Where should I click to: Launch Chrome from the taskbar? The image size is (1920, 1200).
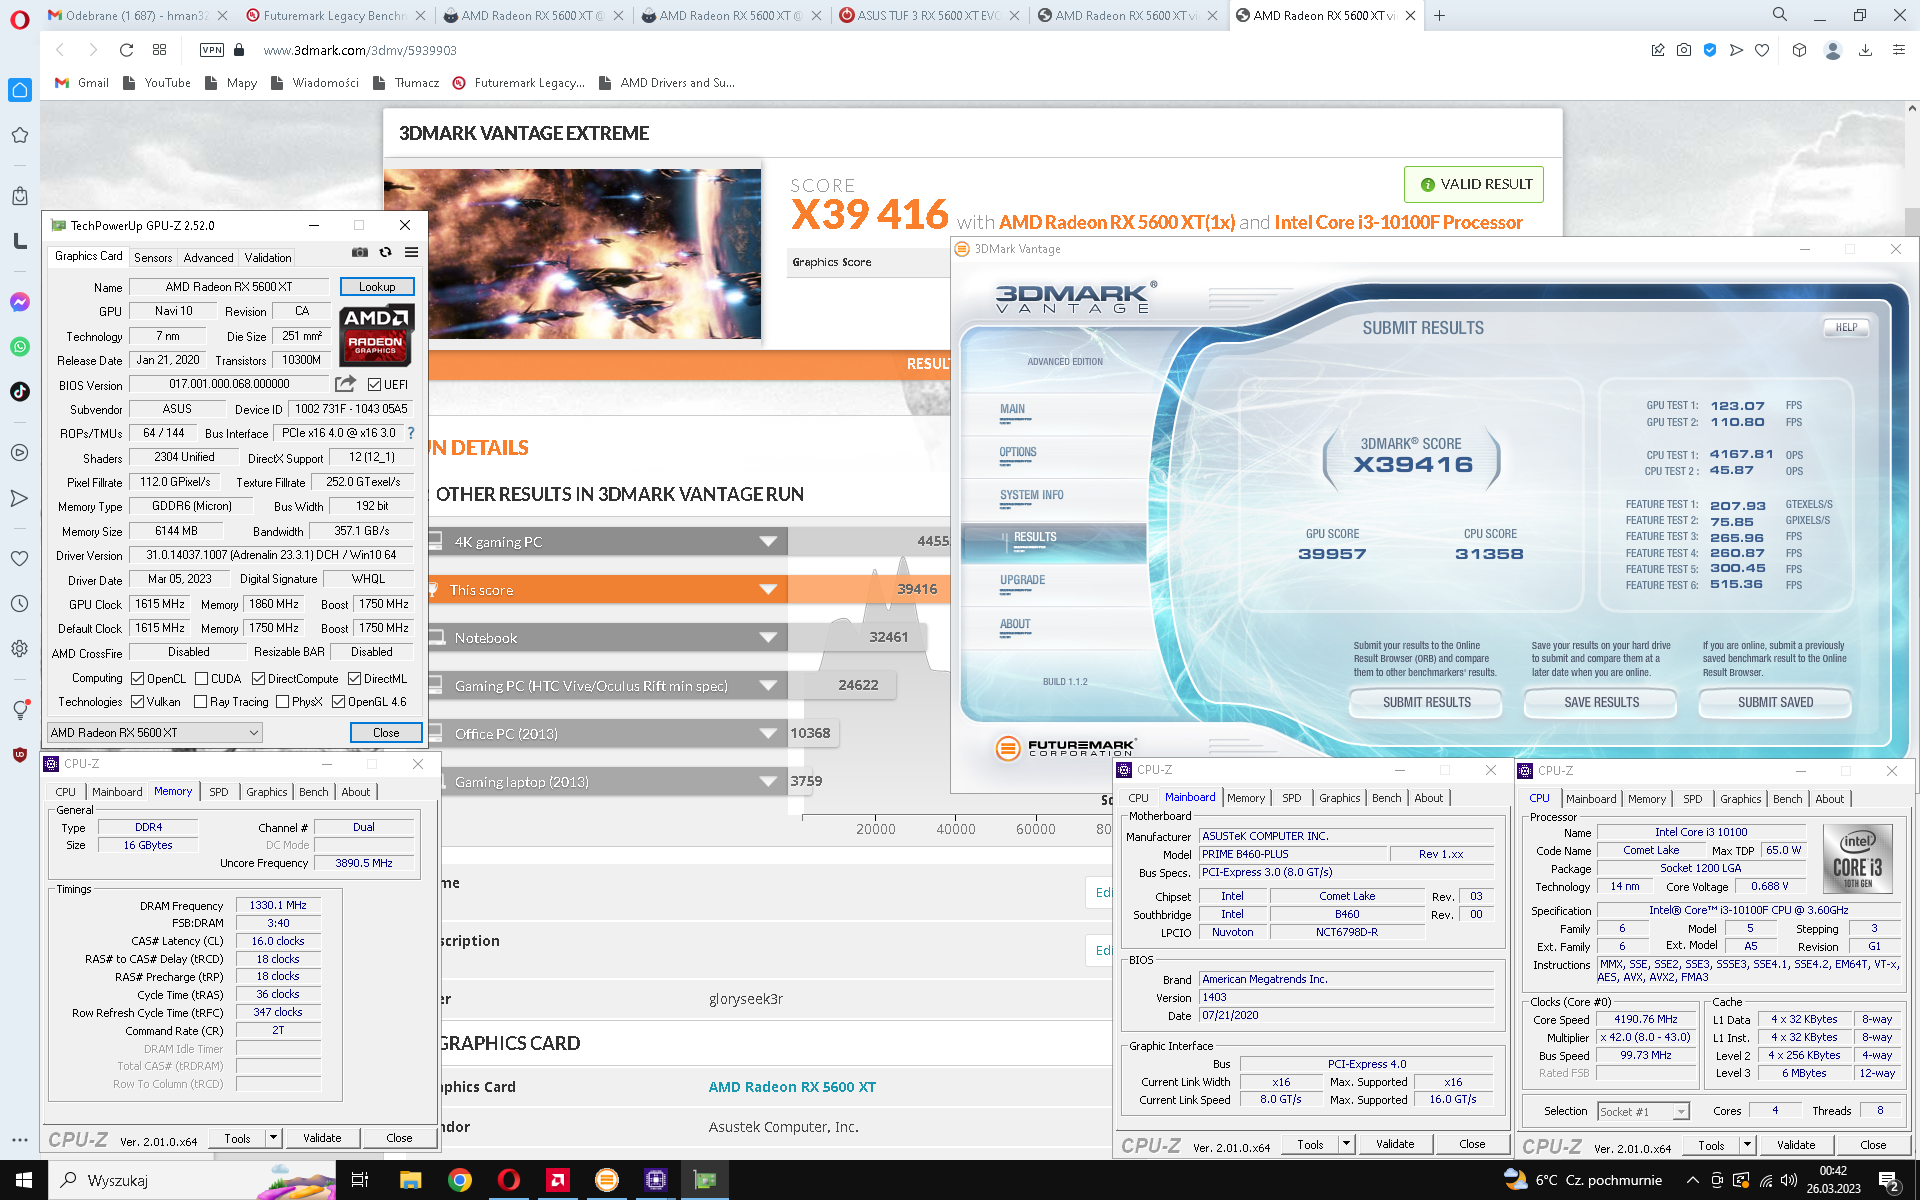click(x=459, y=1180)
